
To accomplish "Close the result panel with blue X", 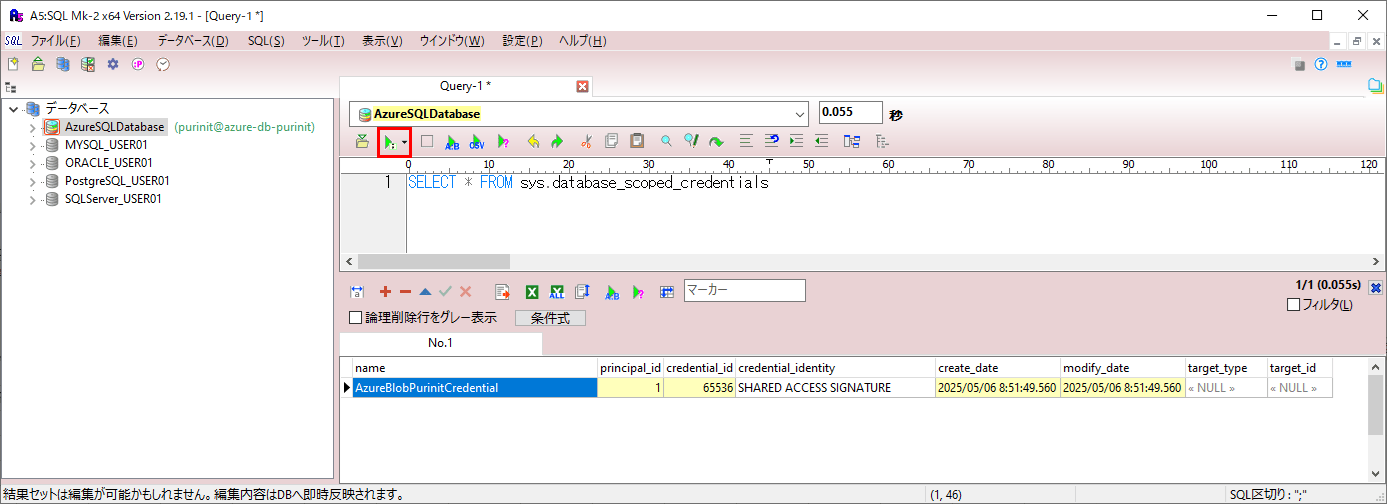I will coord(1375,287).
